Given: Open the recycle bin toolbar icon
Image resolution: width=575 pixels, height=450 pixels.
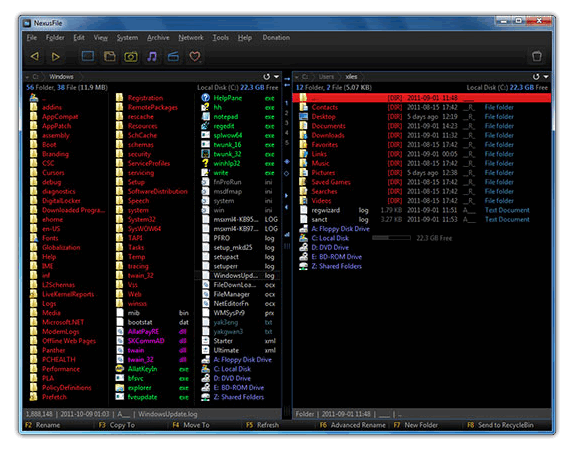Looking at the screenshot, I should [536, 56].
